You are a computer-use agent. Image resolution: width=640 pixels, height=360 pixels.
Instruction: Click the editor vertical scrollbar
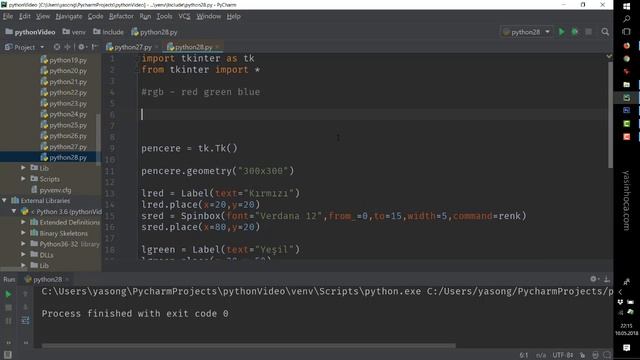(610, 114)
